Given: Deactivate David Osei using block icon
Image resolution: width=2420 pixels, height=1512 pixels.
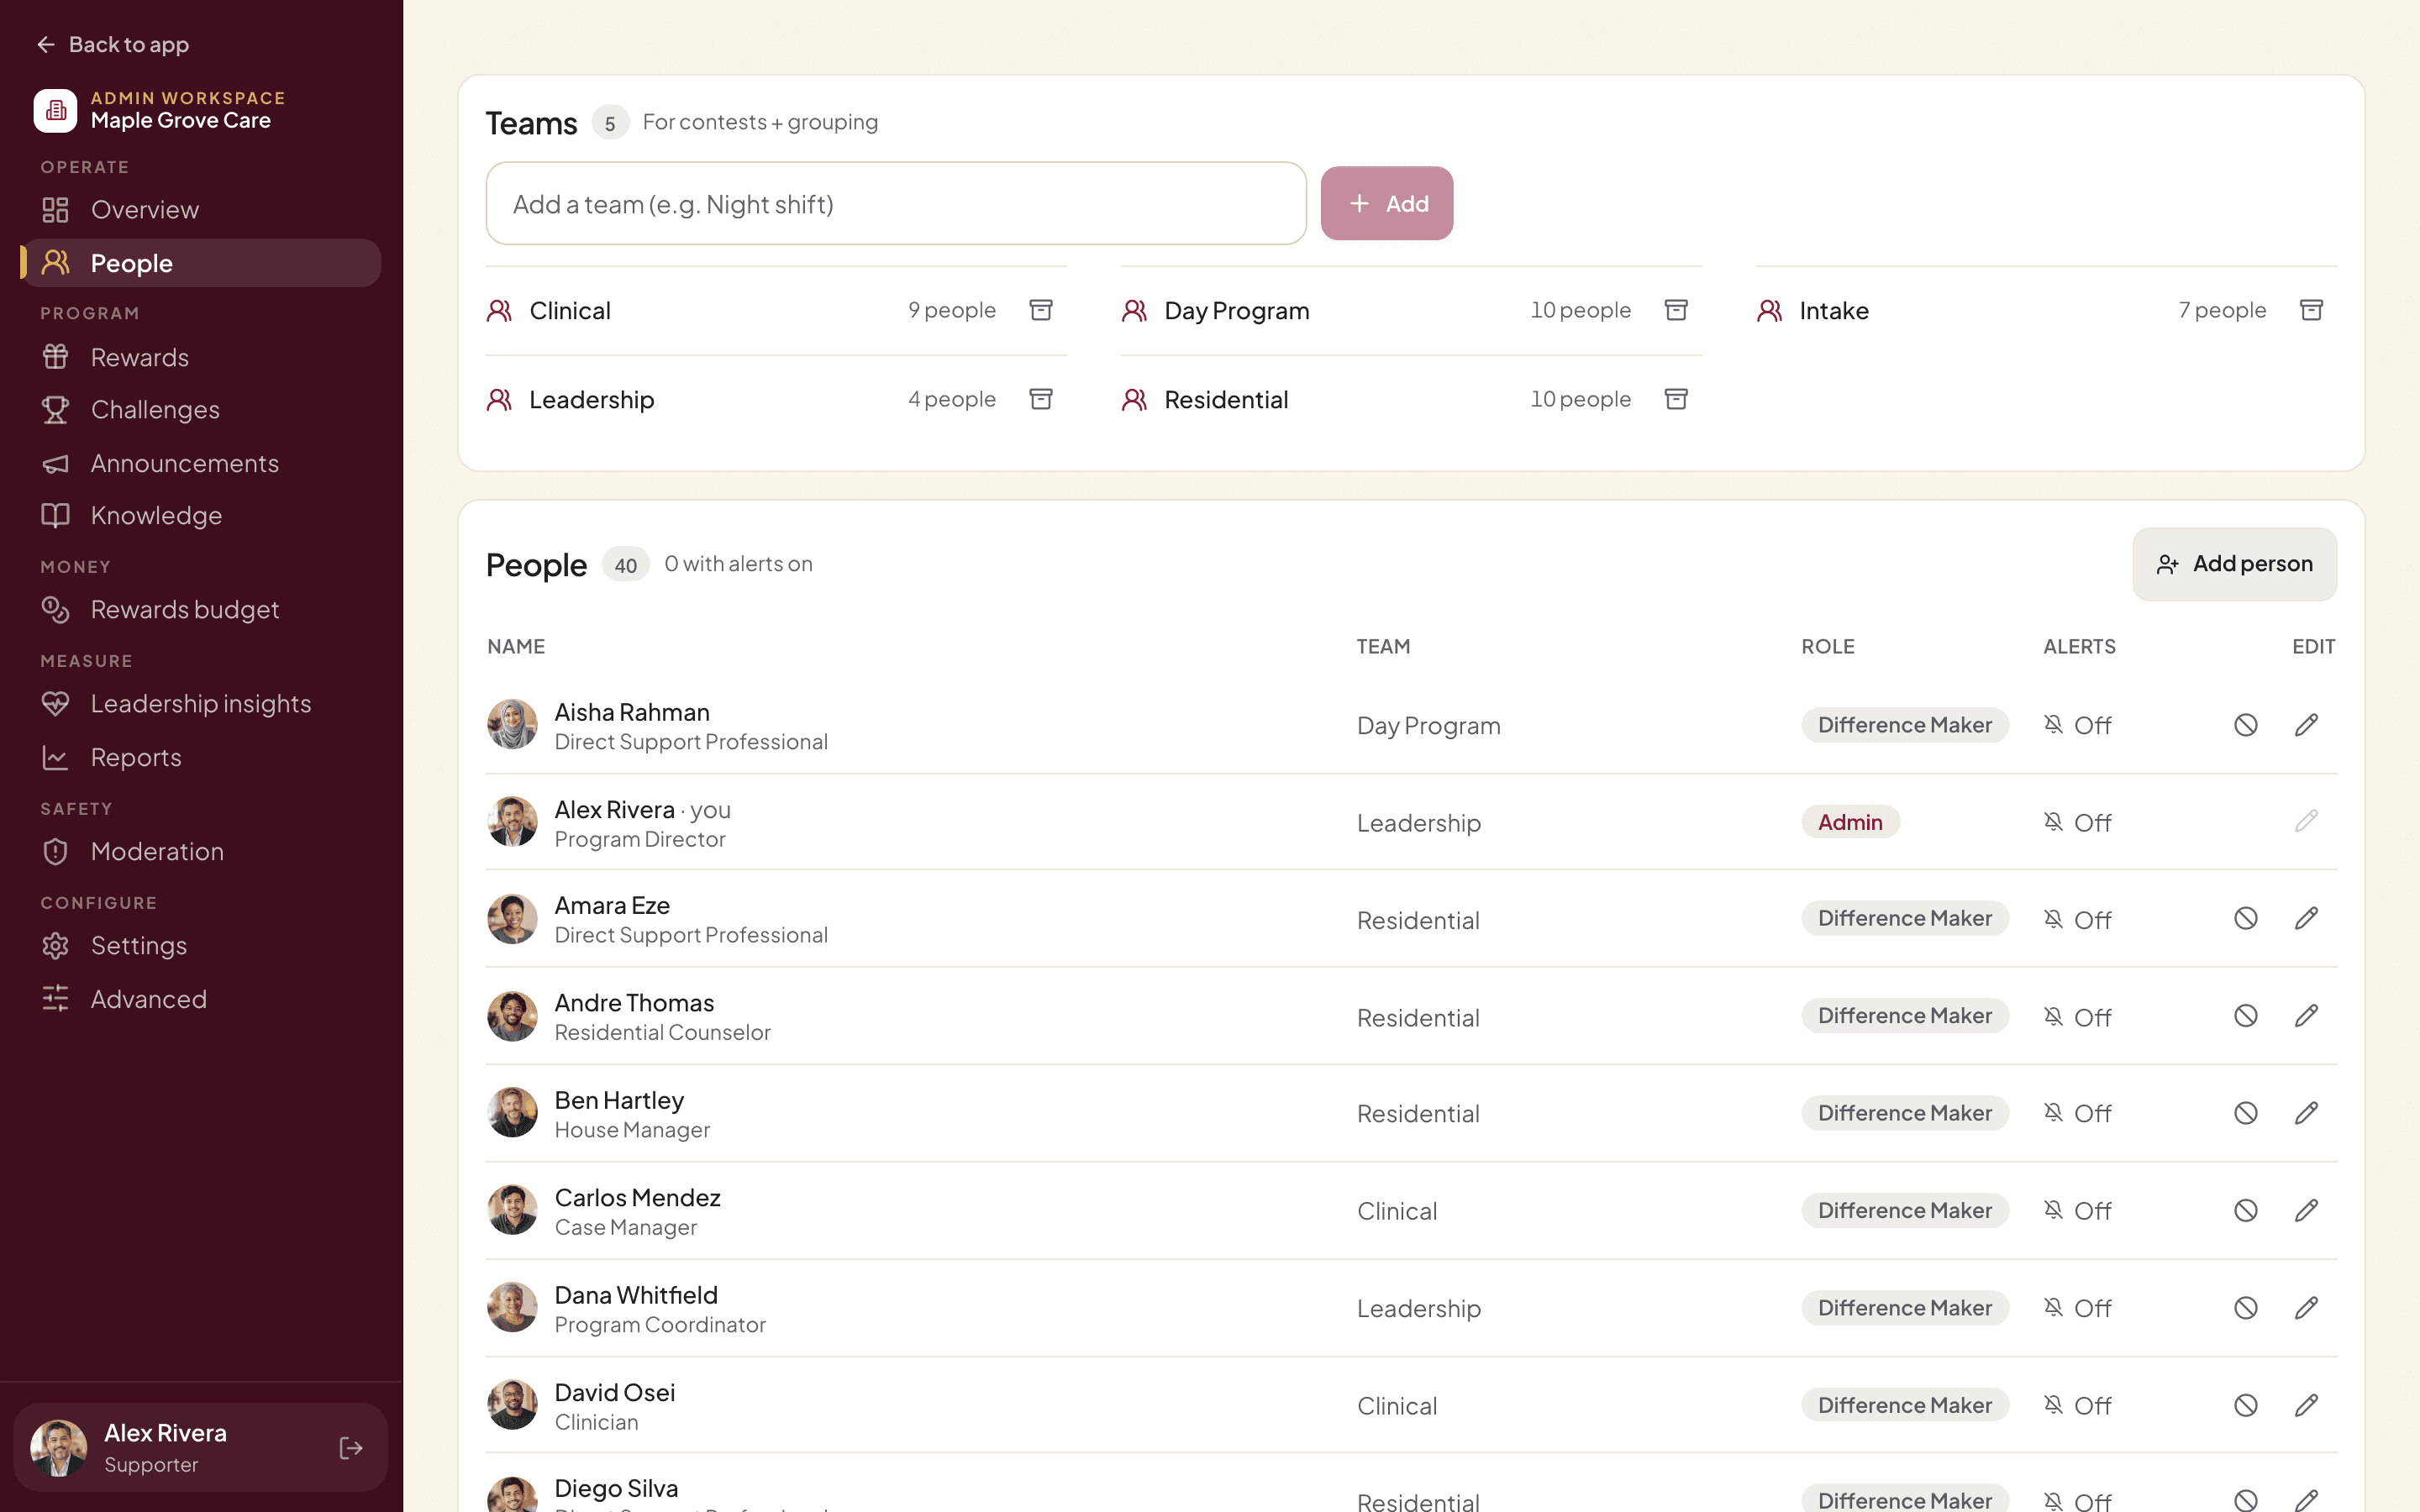Looking at the screenshot, I should pyautogui.click(x=2245, y=1405).
